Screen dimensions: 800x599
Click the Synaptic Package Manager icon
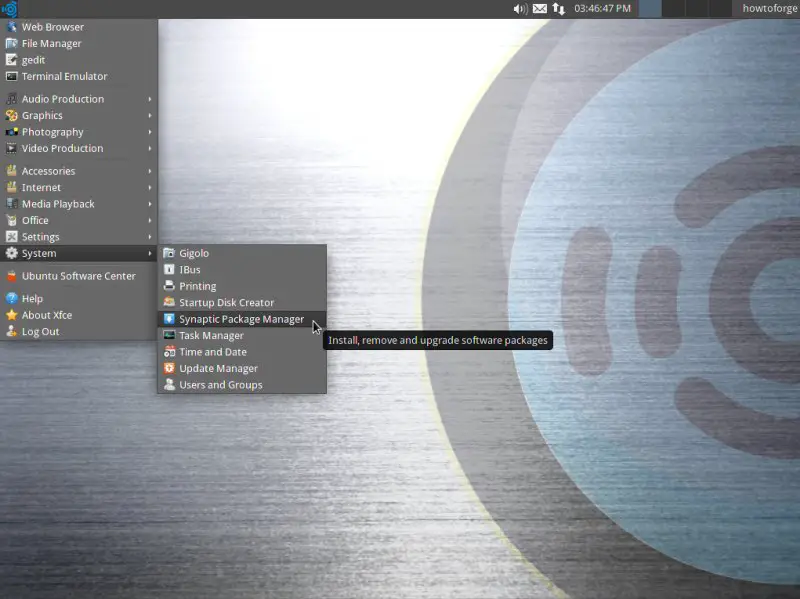[169, 318]
